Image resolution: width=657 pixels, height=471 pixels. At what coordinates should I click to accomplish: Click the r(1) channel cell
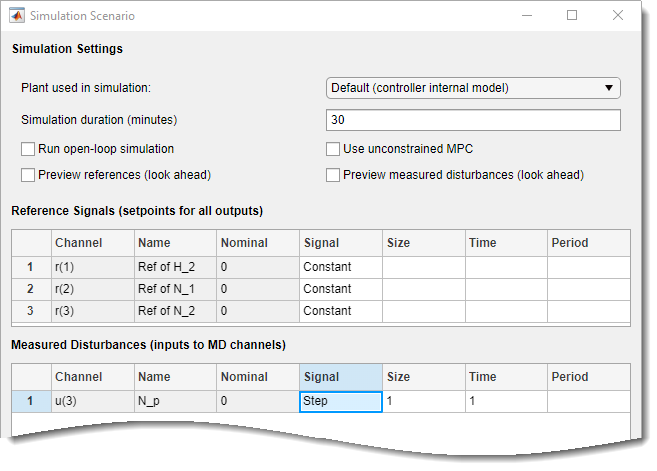(93, 267)
